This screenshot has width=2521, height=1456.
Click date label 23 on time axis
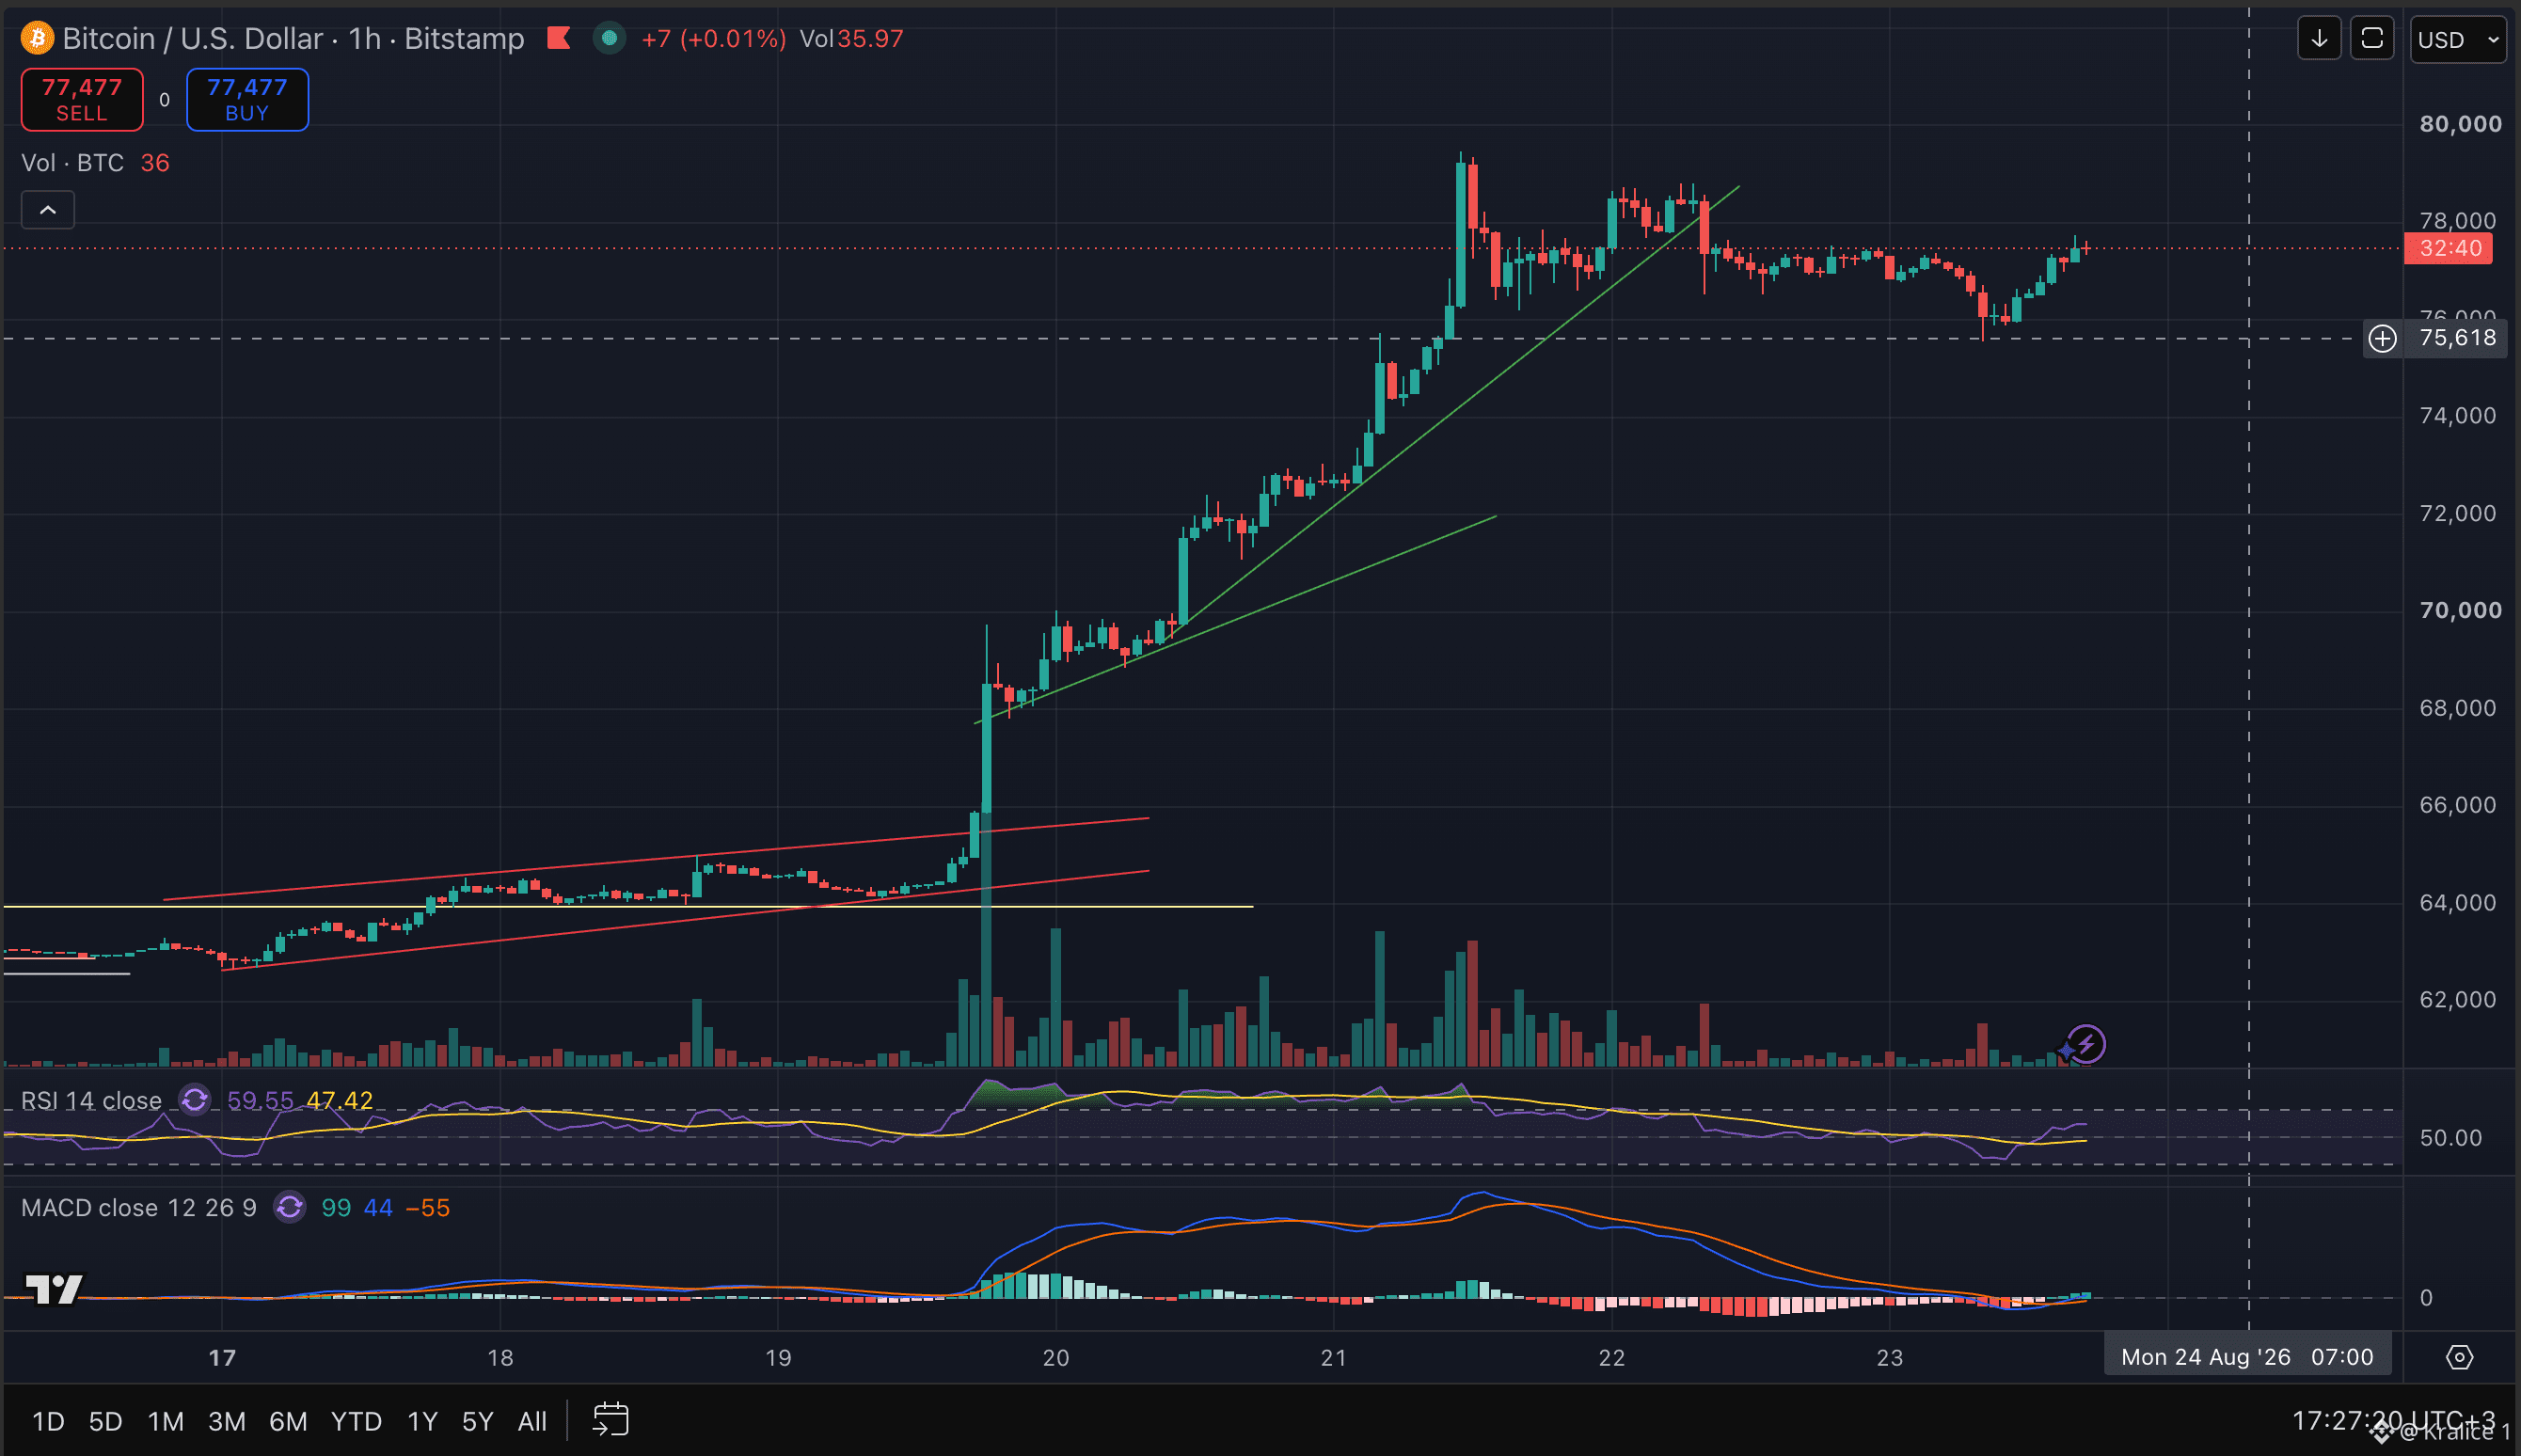1889,1357
